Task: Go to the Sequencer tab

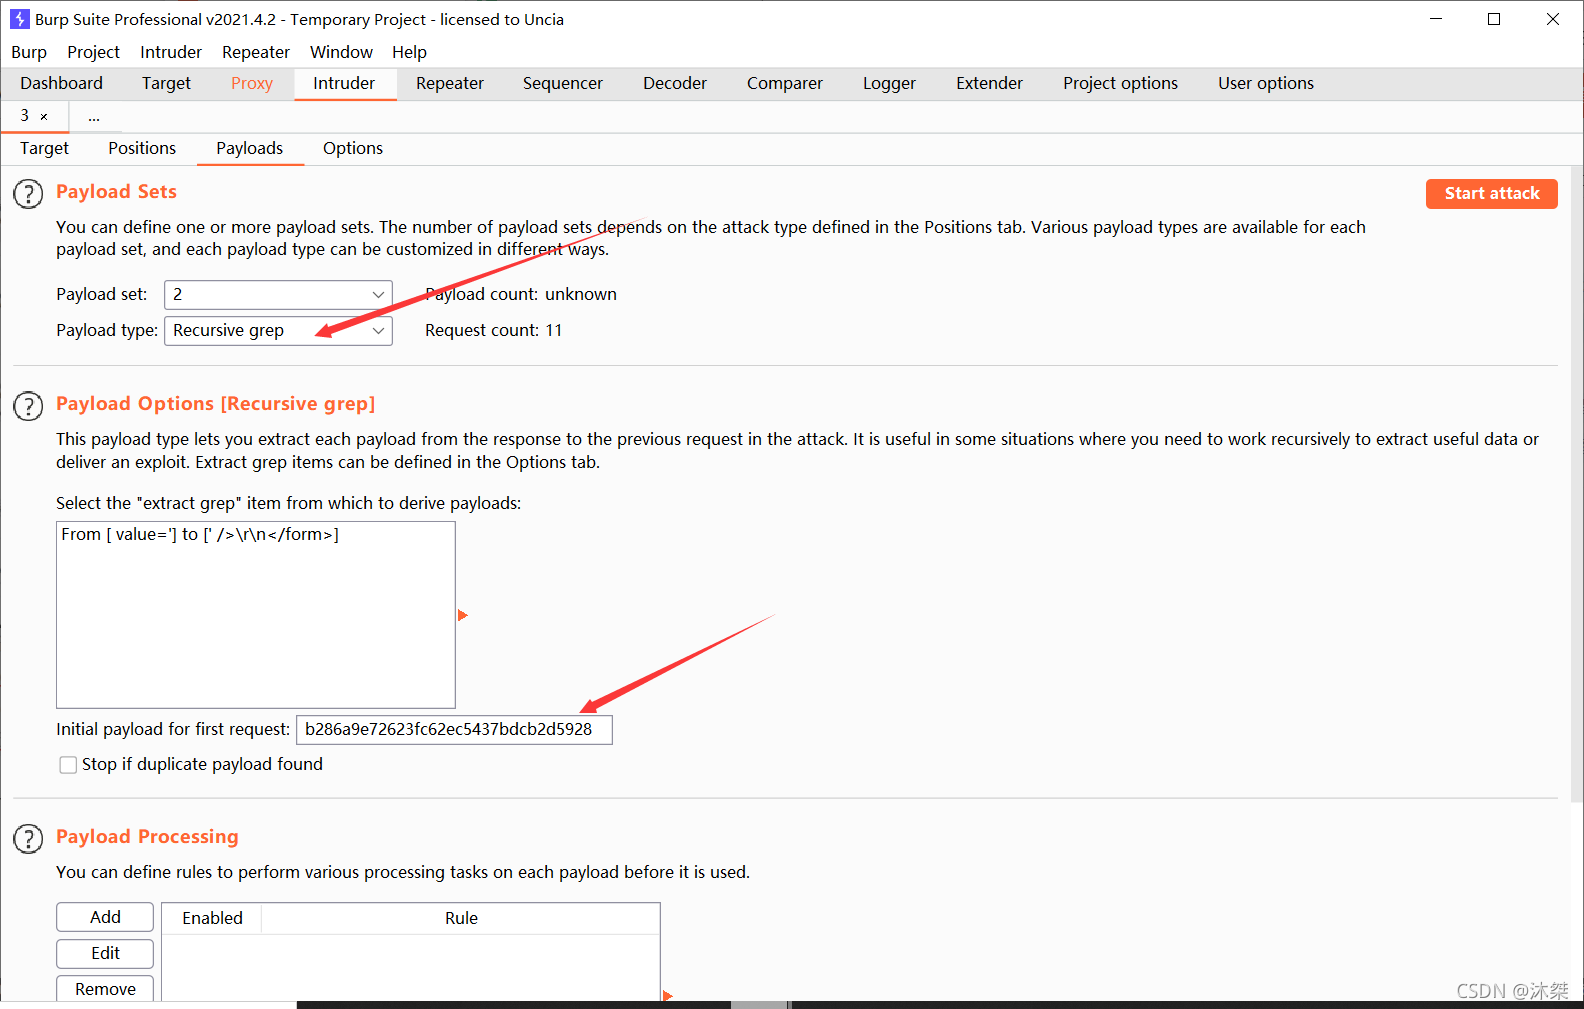Action: tap(563, 84)
